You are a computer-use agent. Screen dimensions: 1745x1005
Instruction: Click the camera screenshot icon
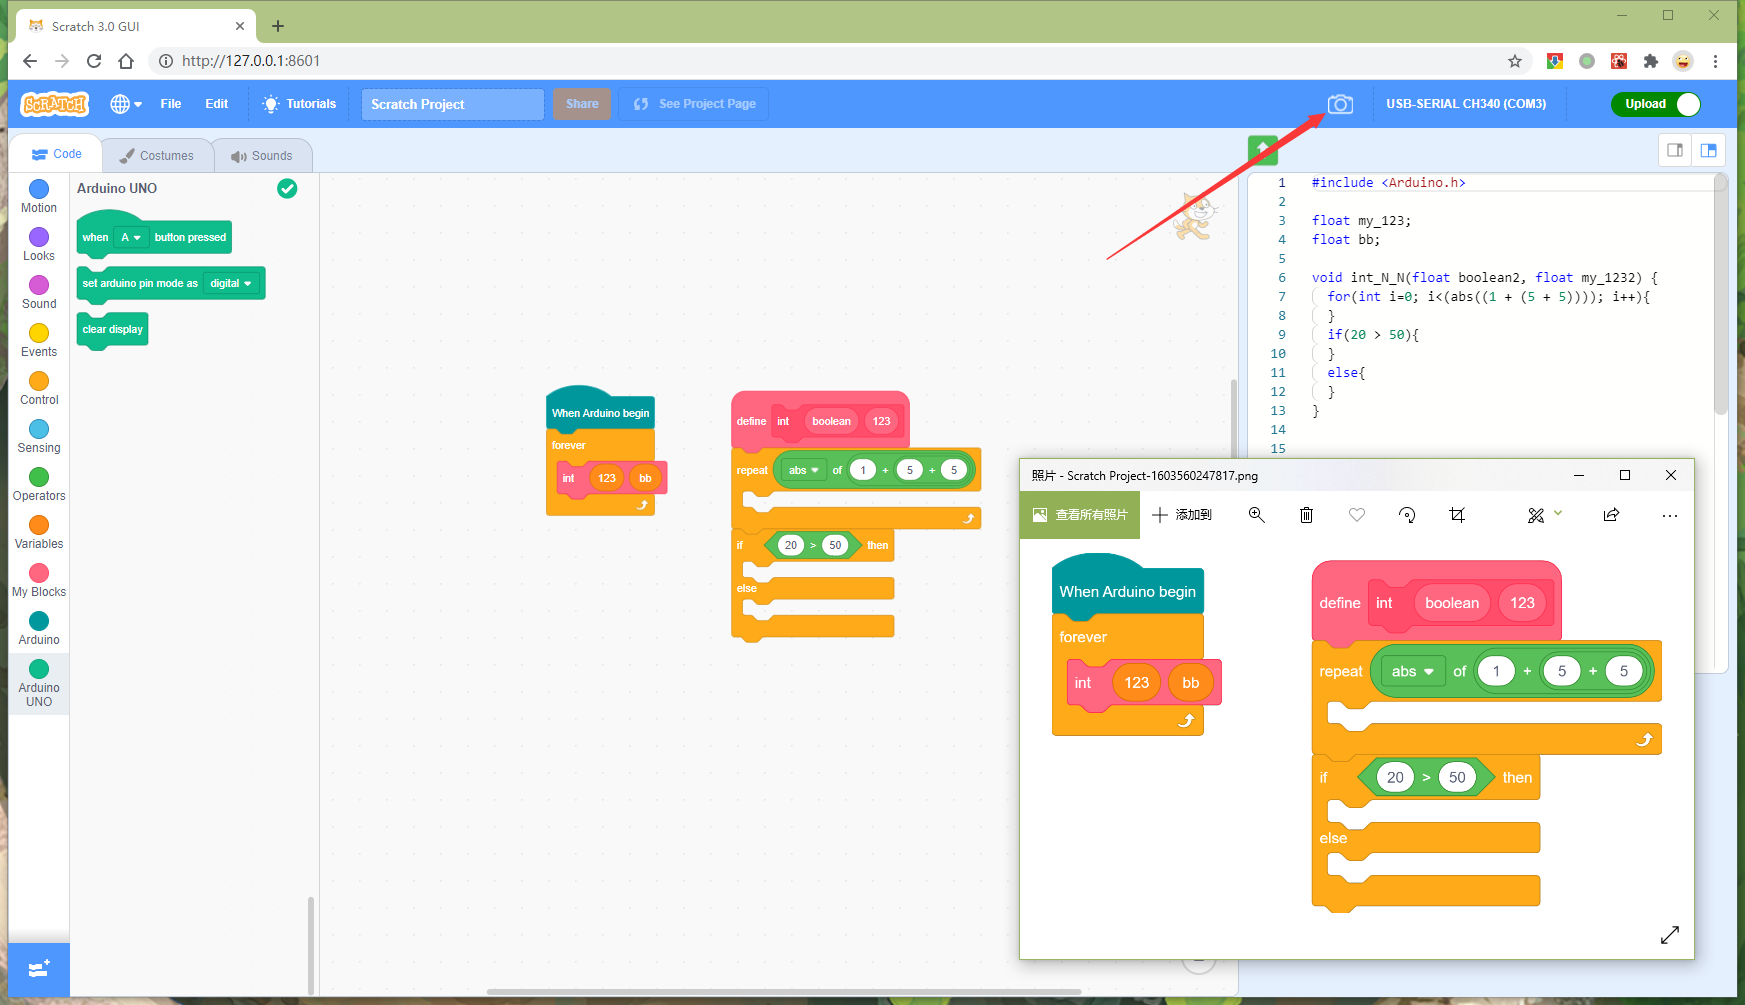point(1340,104)
